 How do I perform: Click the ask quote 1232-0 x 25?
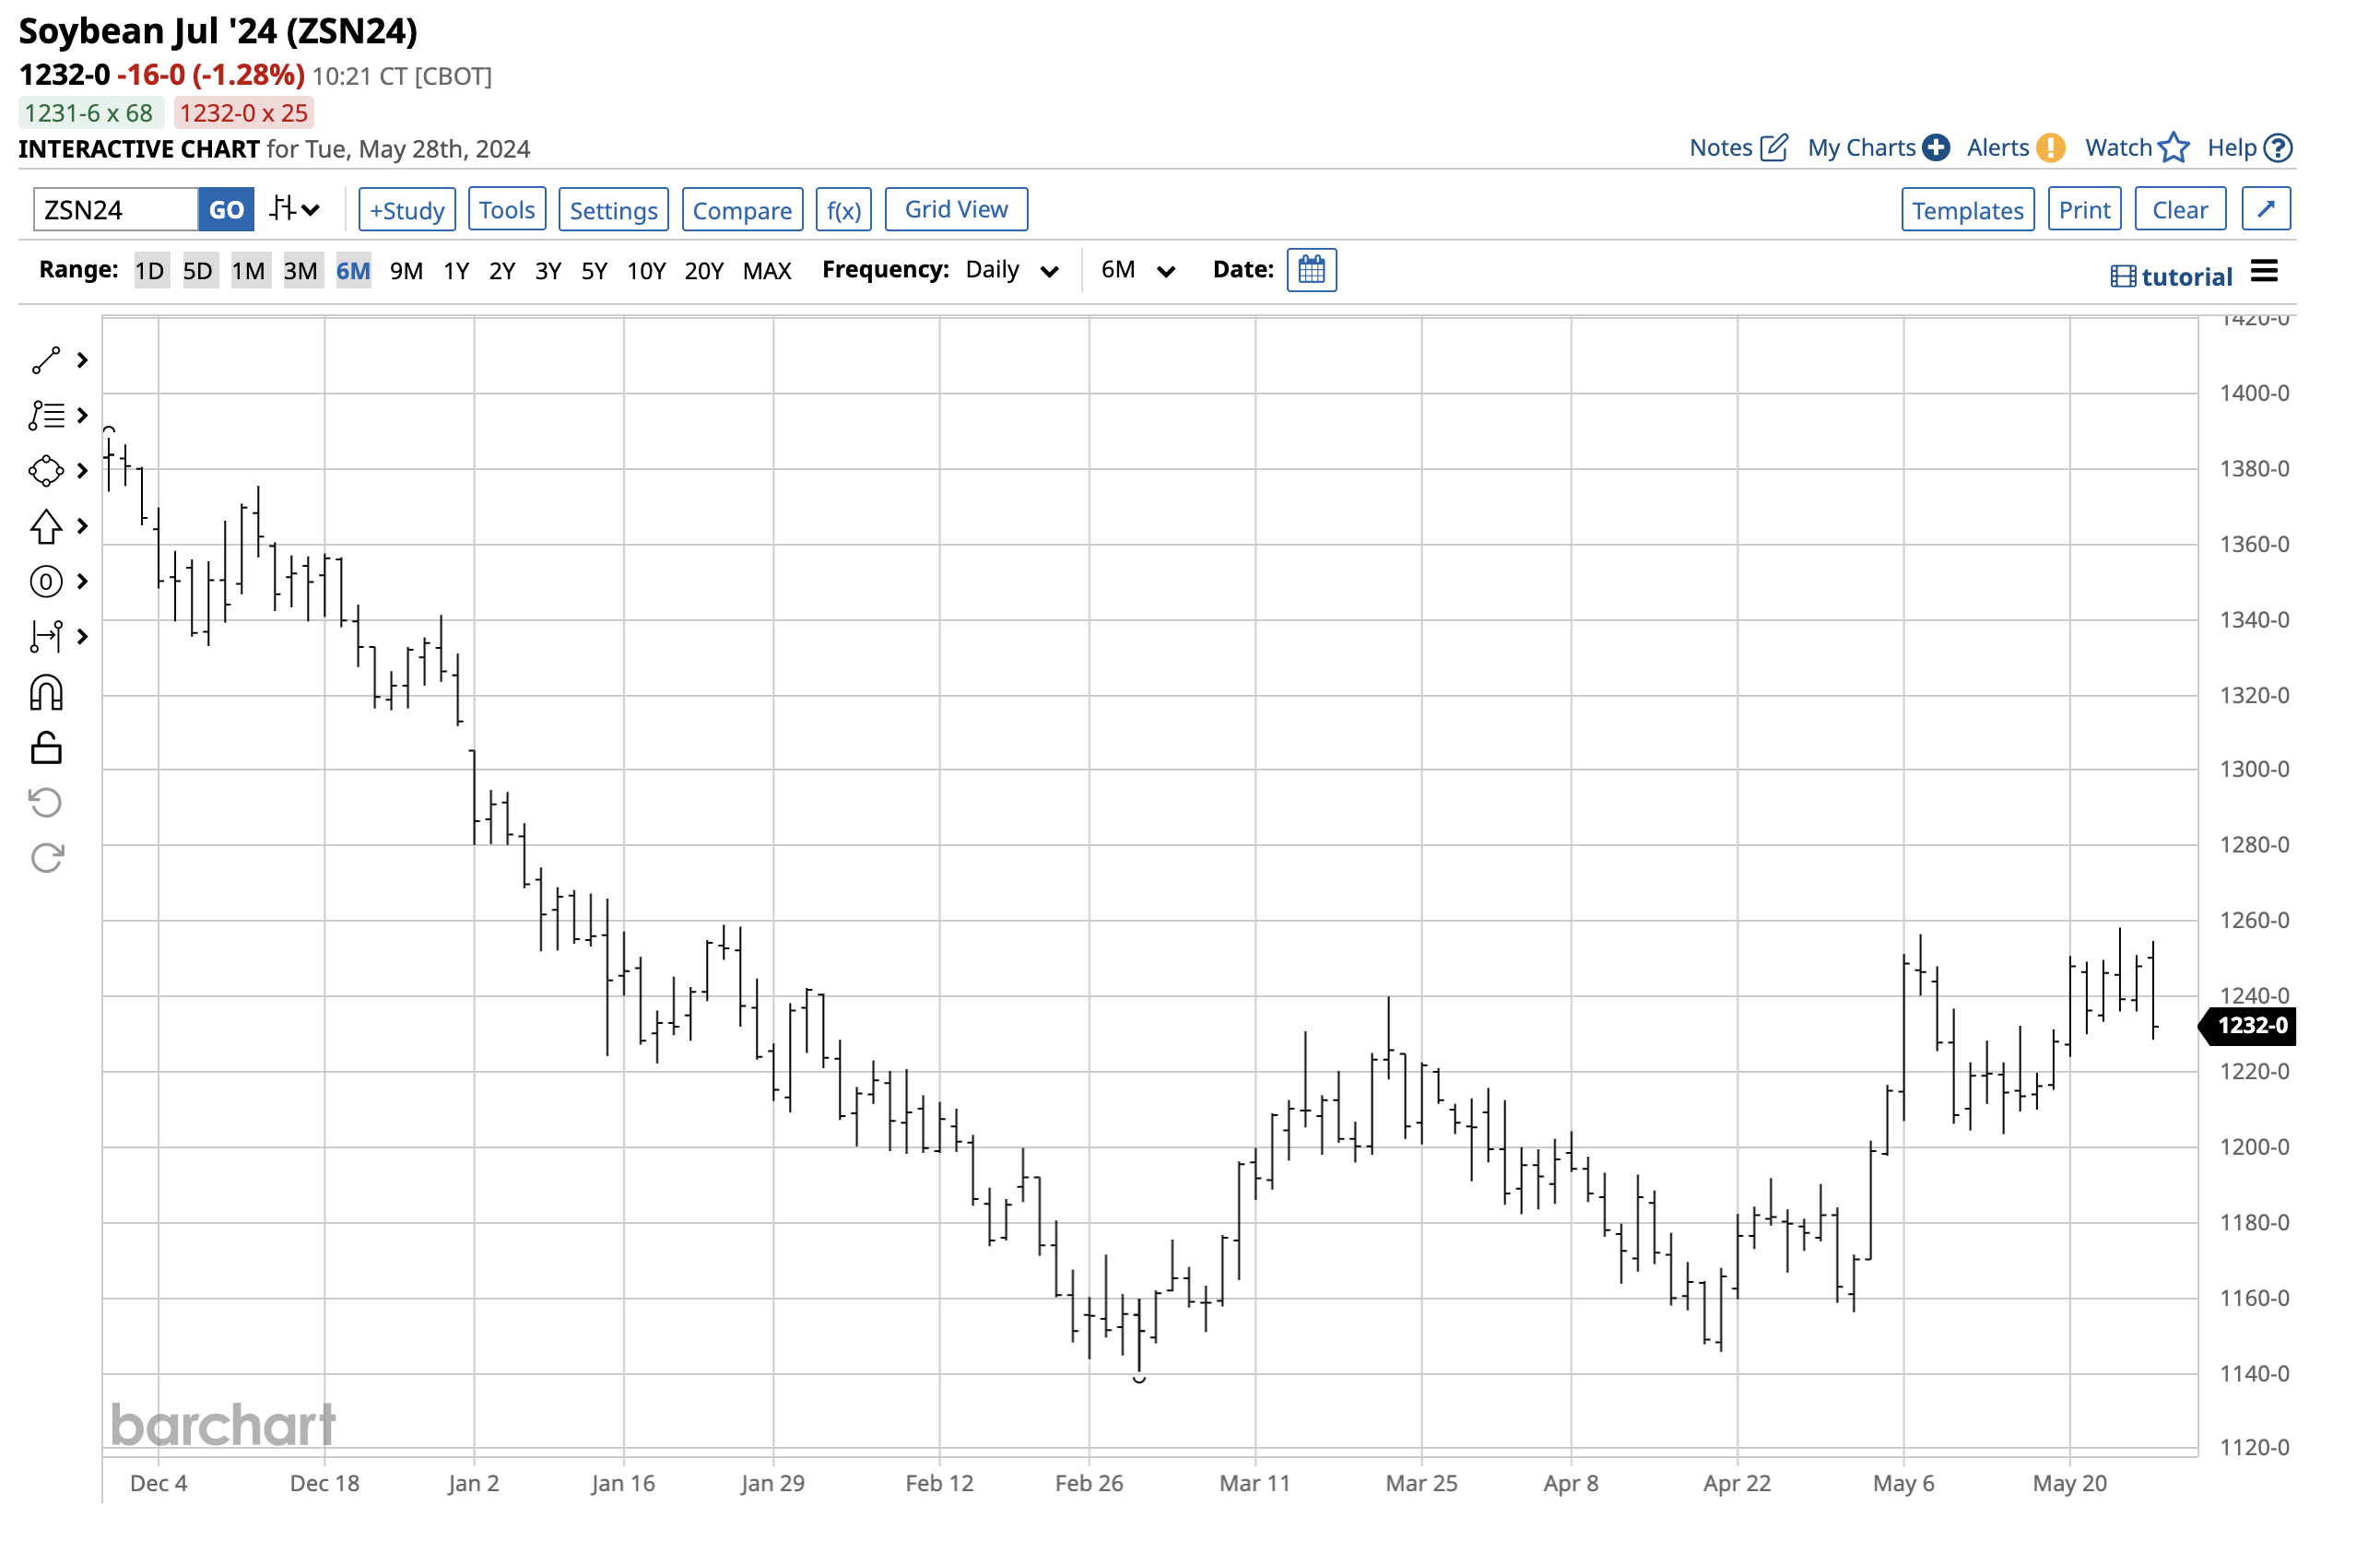[244, 113]
